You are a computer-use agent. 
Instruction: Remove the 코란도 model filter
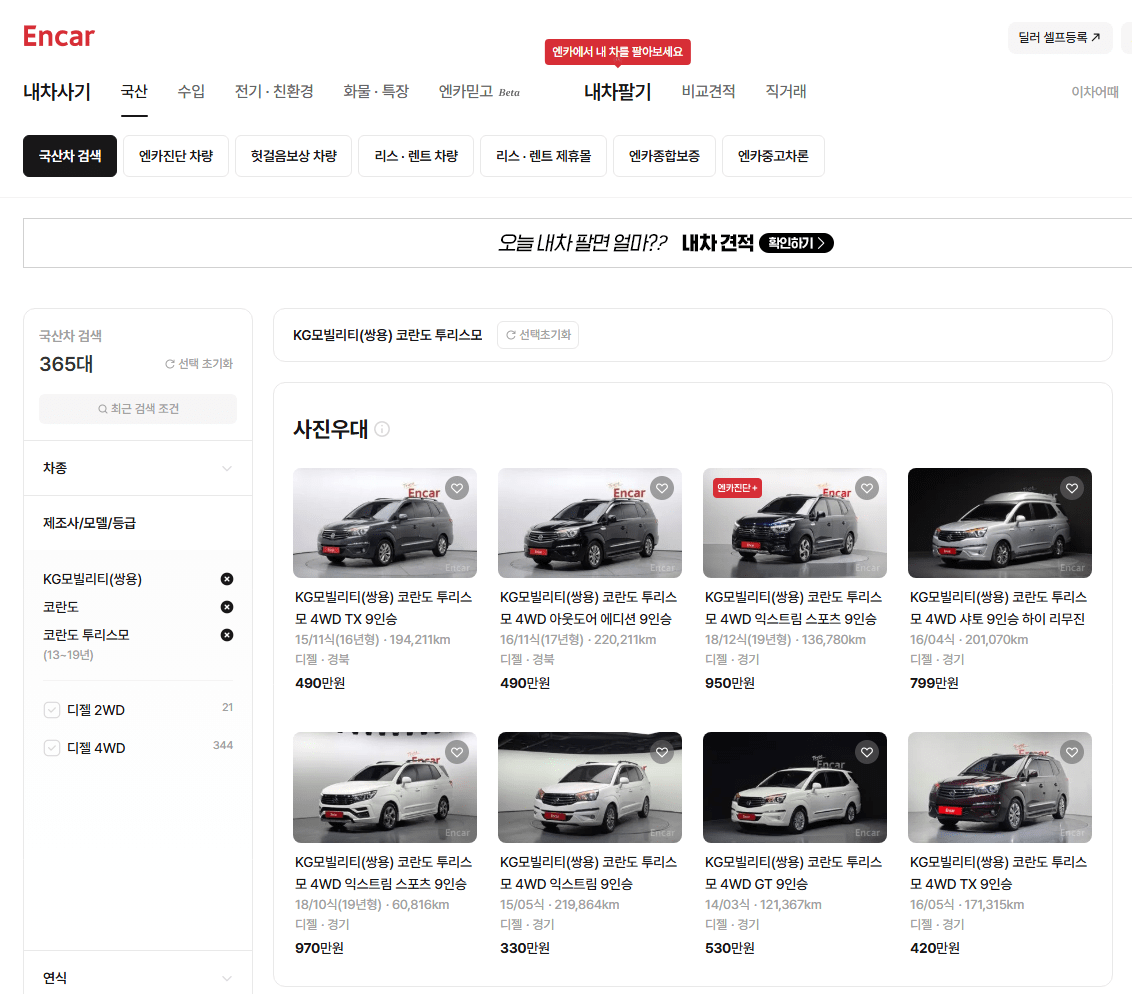pos(227,607)
